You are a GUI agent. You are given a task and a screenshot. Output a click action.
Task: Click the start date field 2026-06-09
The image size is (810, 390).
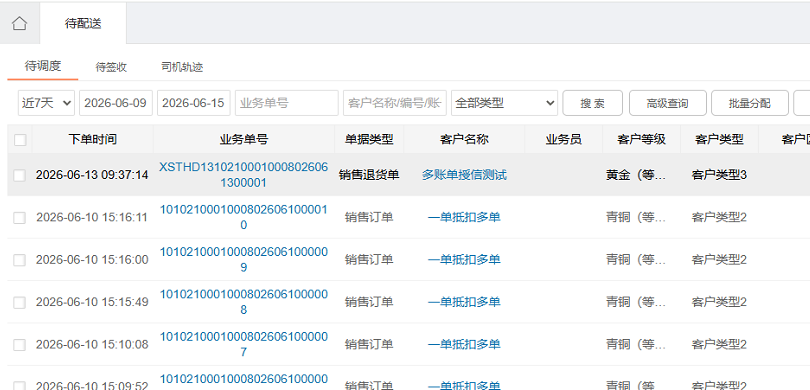[x=116, y=103]
